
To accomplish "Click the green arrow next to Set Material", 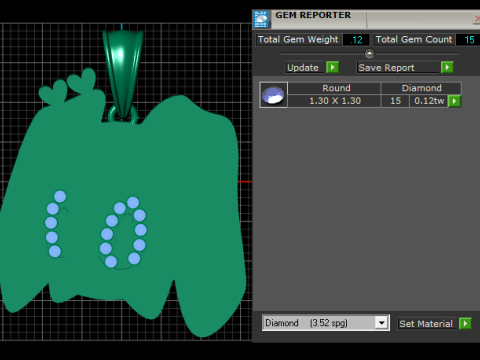I will click(x=465, y=323).
